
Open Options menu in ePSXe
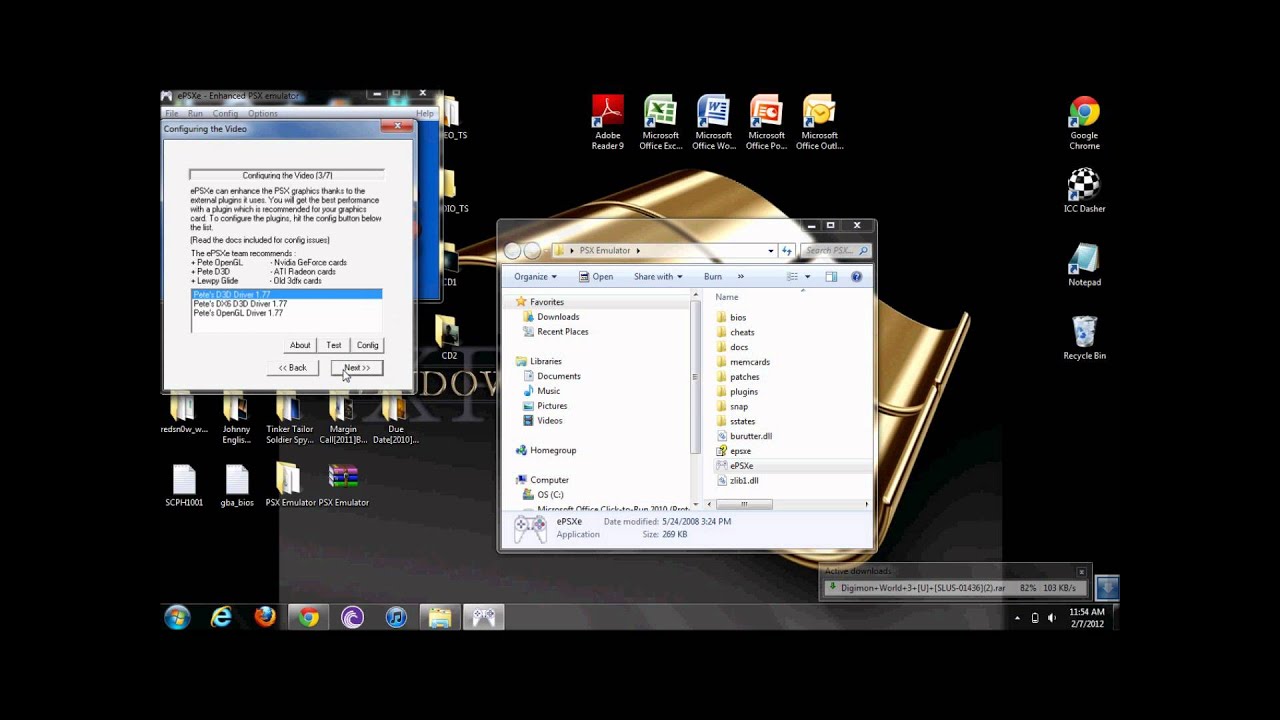pyautogui.click(x=263, y=114)
